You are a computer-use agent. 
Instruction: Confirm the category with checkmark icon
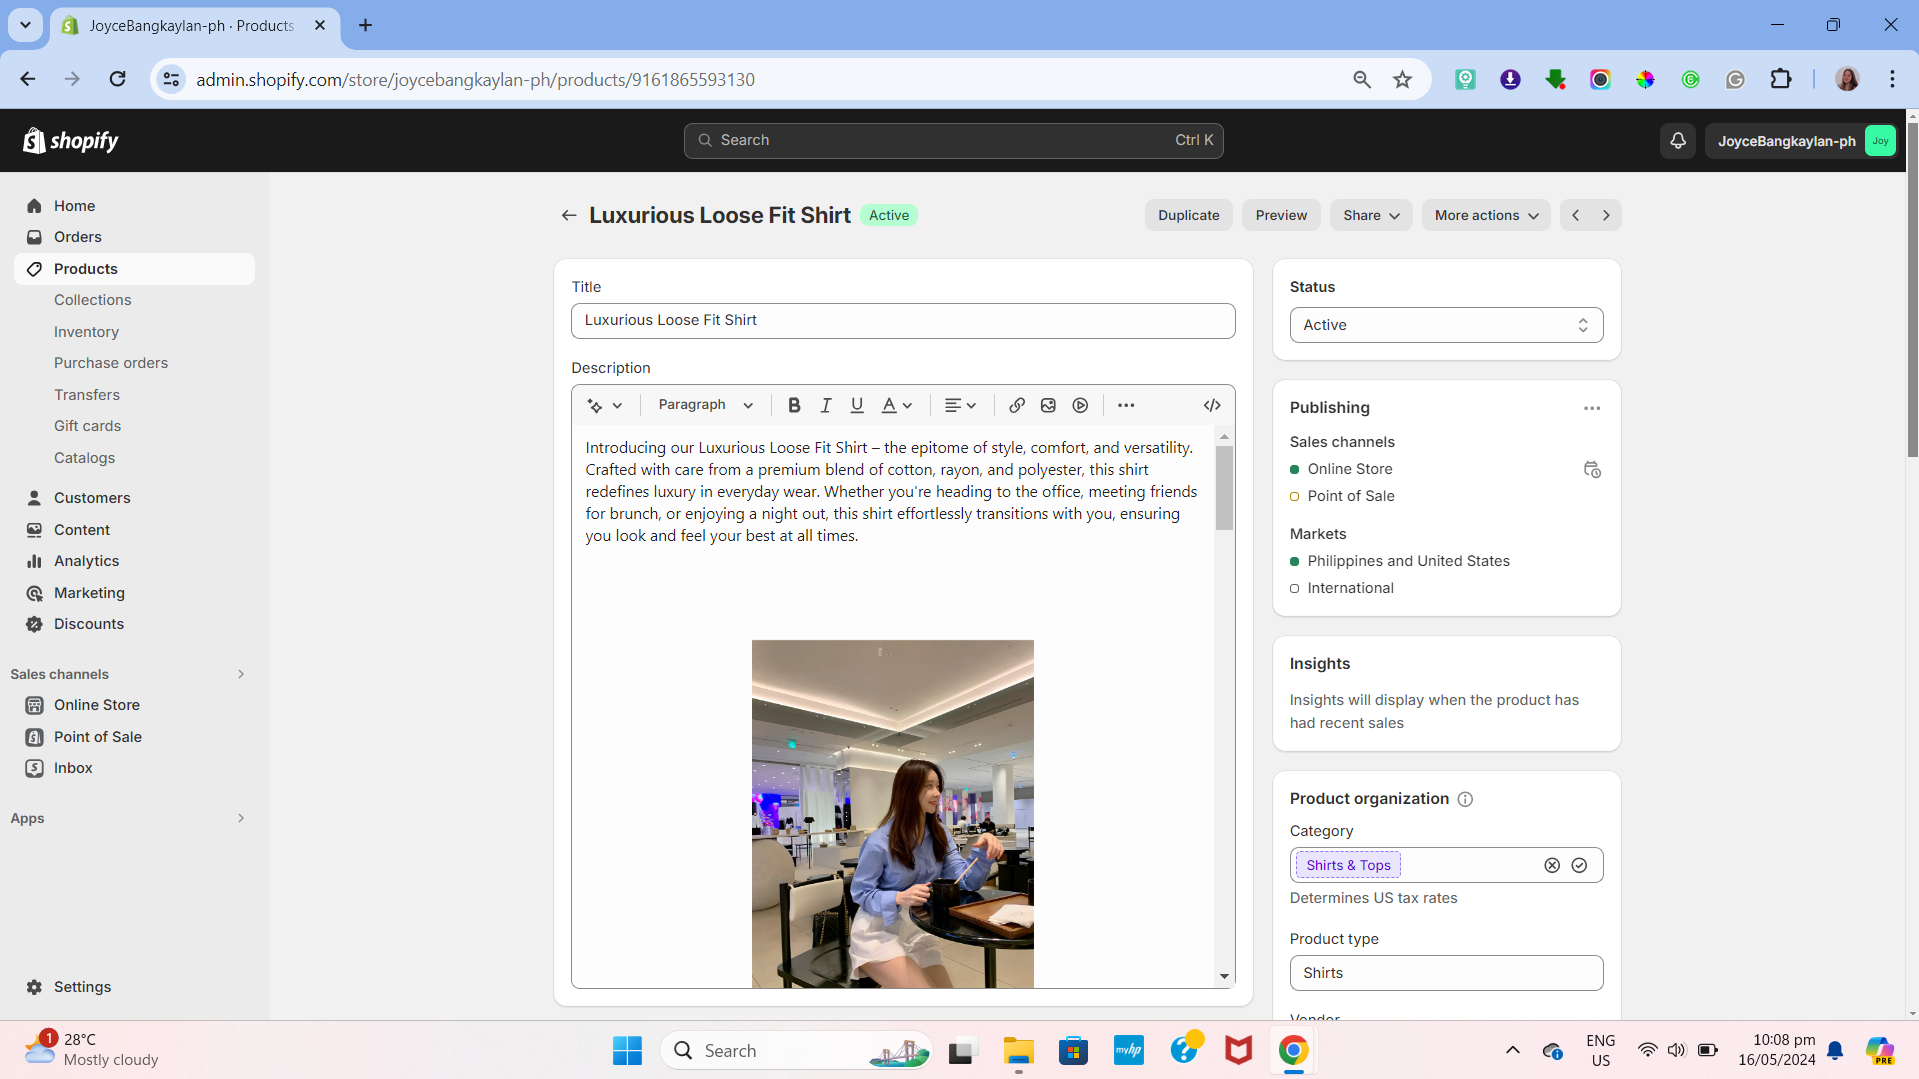pos(1579,865)
